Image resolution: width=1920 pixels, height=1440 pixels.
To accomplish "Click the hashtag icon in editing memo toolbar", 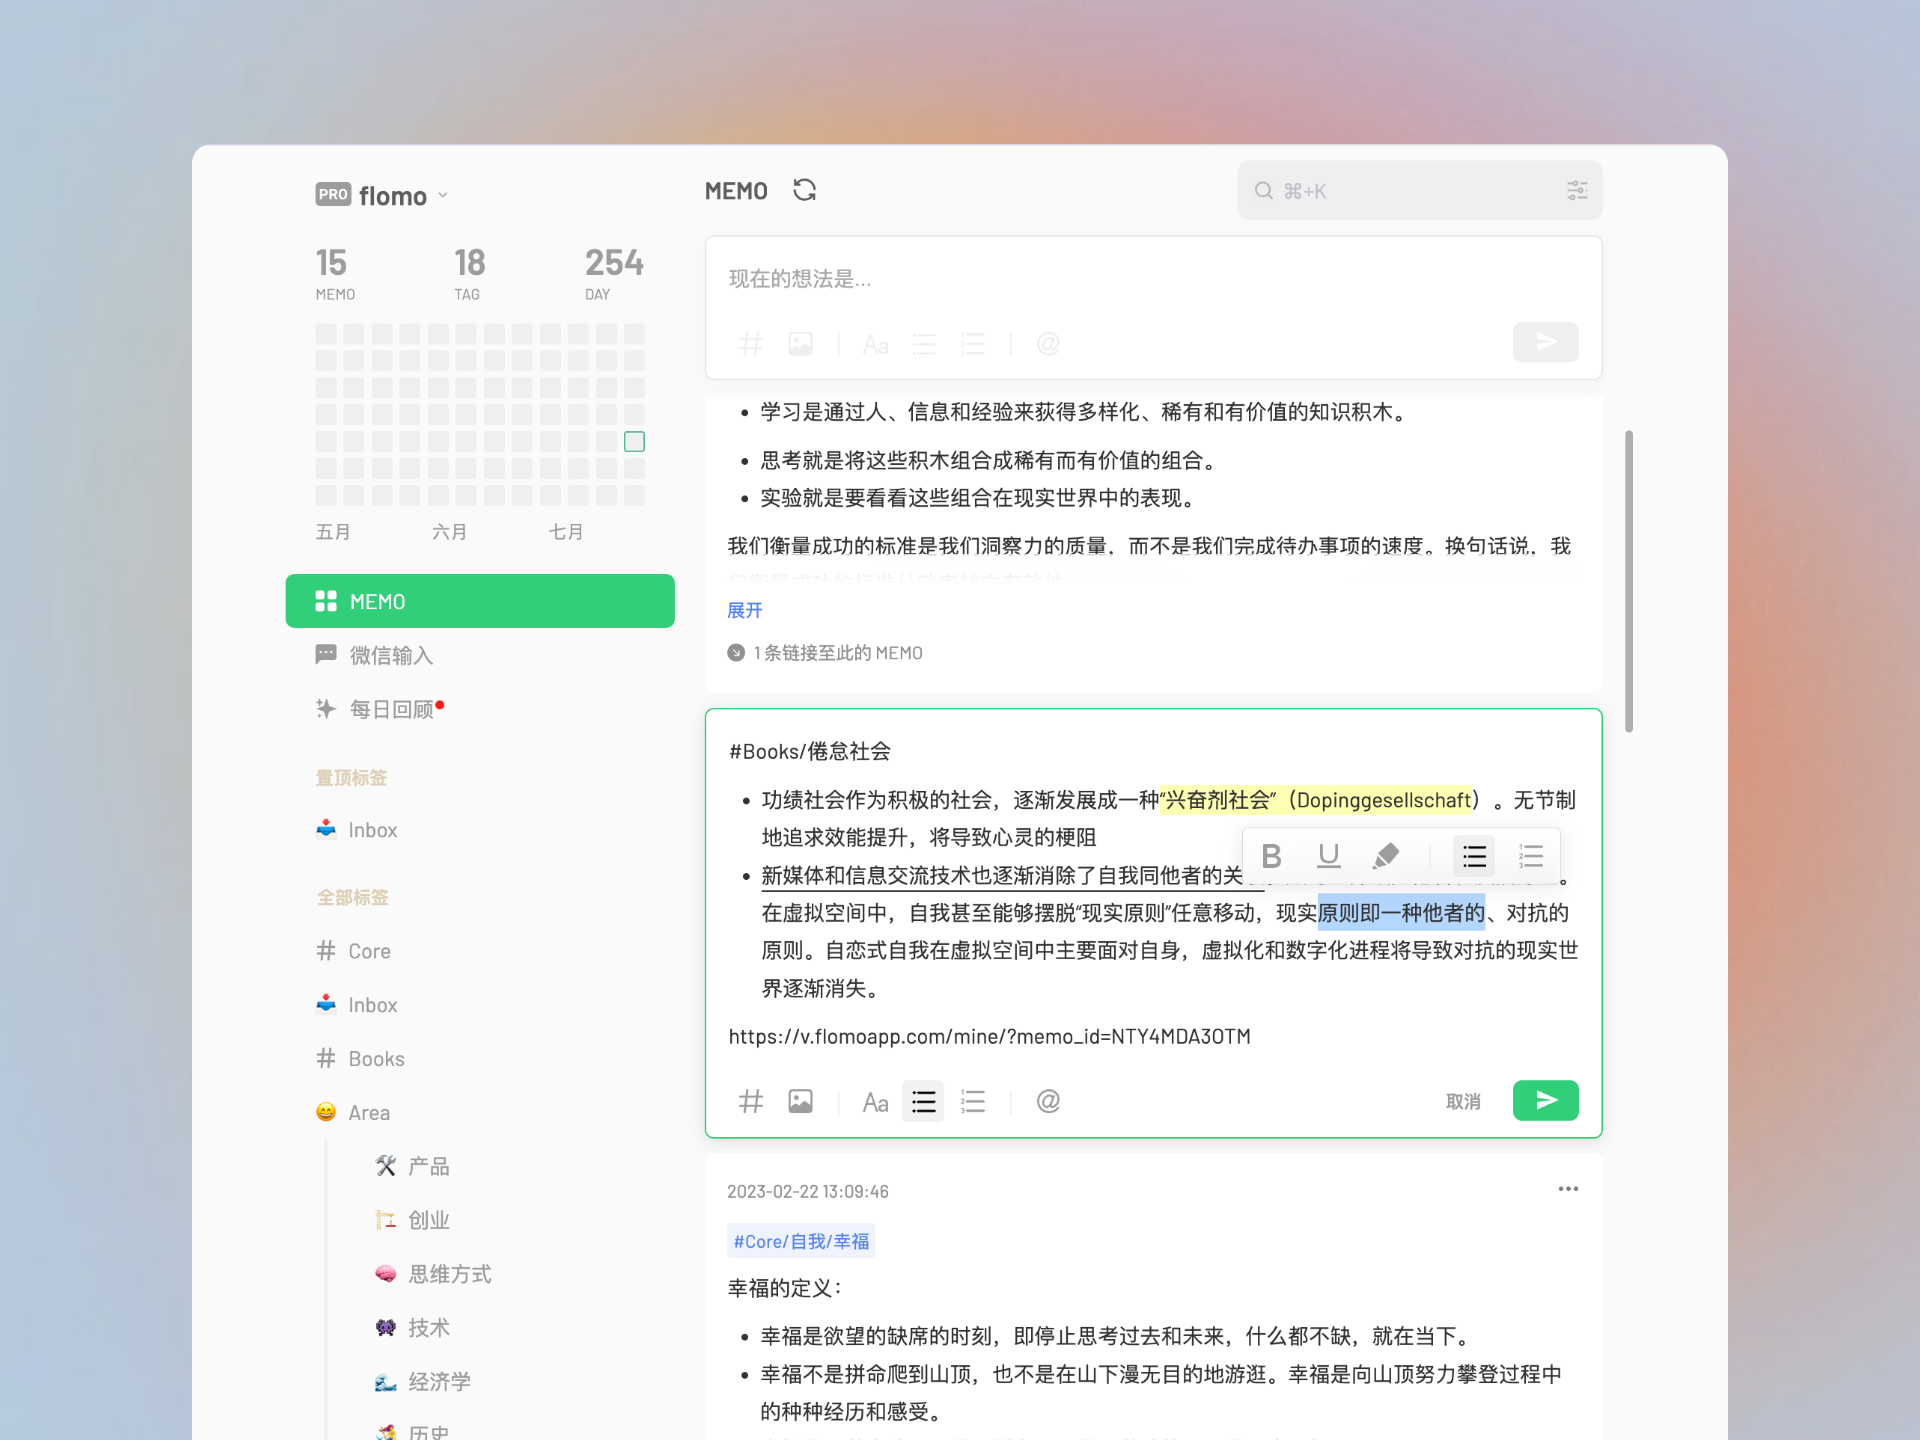I will click(x=750, y=1101).
